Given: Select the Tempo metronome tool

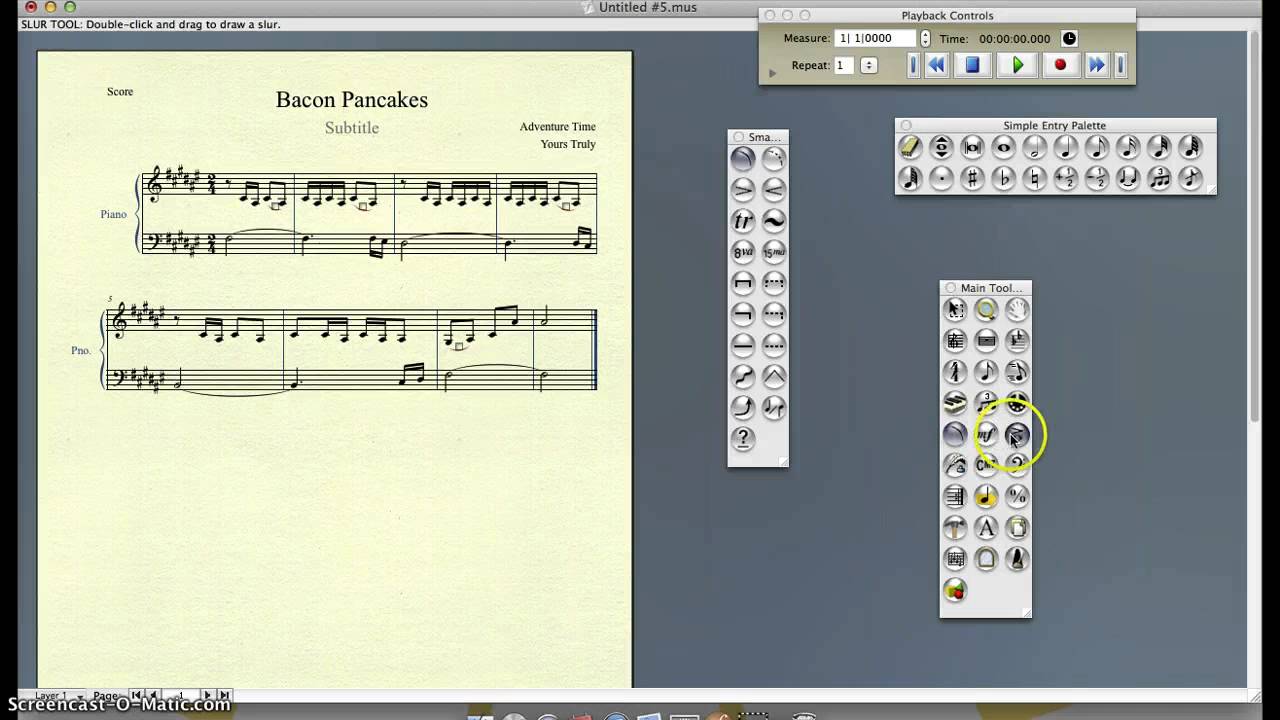Looking at the screenshot, I should (x=1017, y=558).
